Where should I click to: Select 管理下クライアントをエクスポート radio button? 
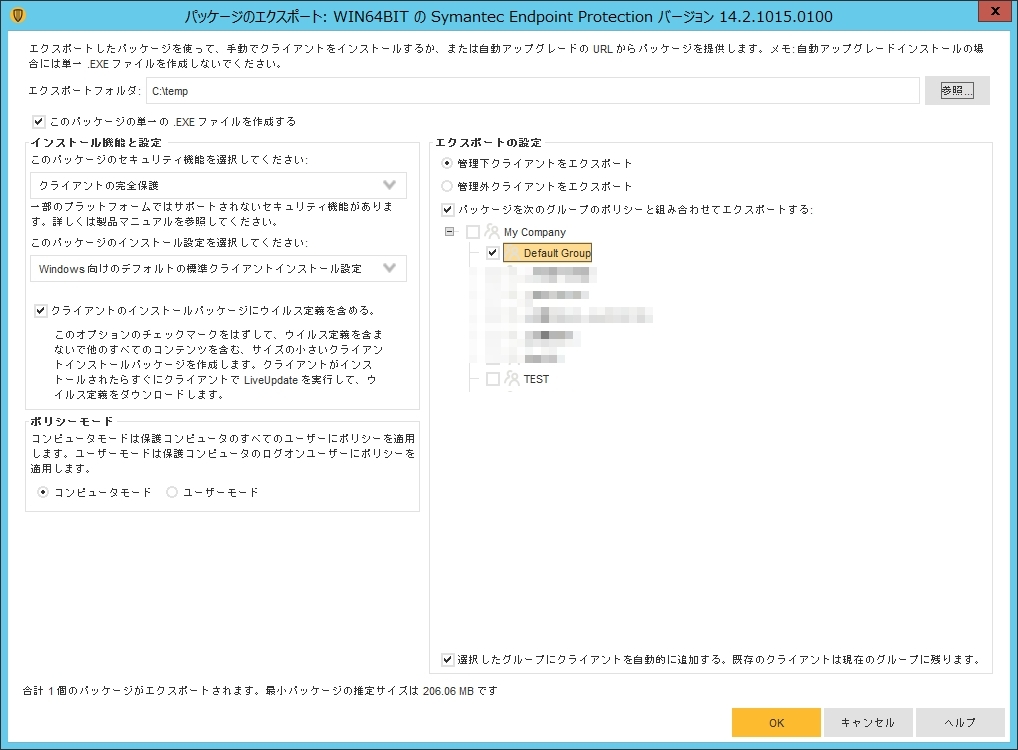click(447, 163)
